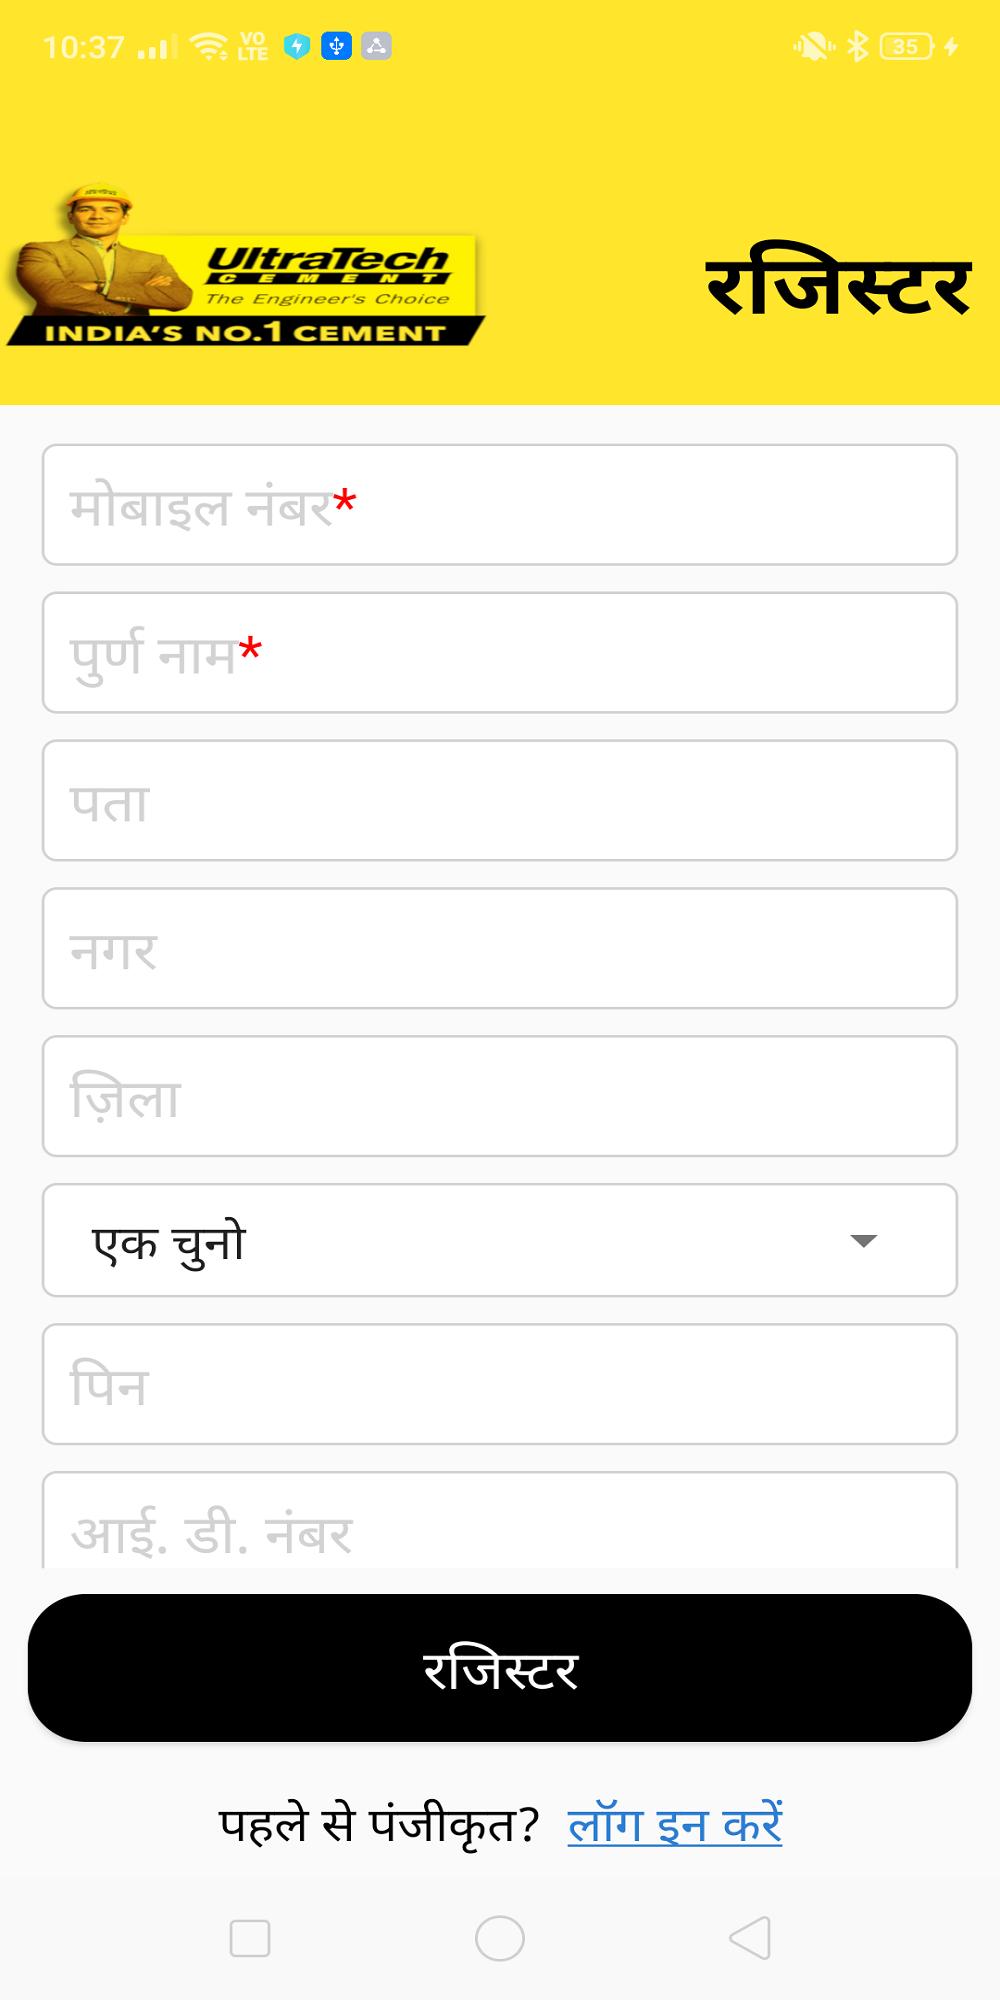The image size is (1000, 2000).
Task: Tap the dropdown arrow beside एक चुनो
Action: pos(863,1241)
